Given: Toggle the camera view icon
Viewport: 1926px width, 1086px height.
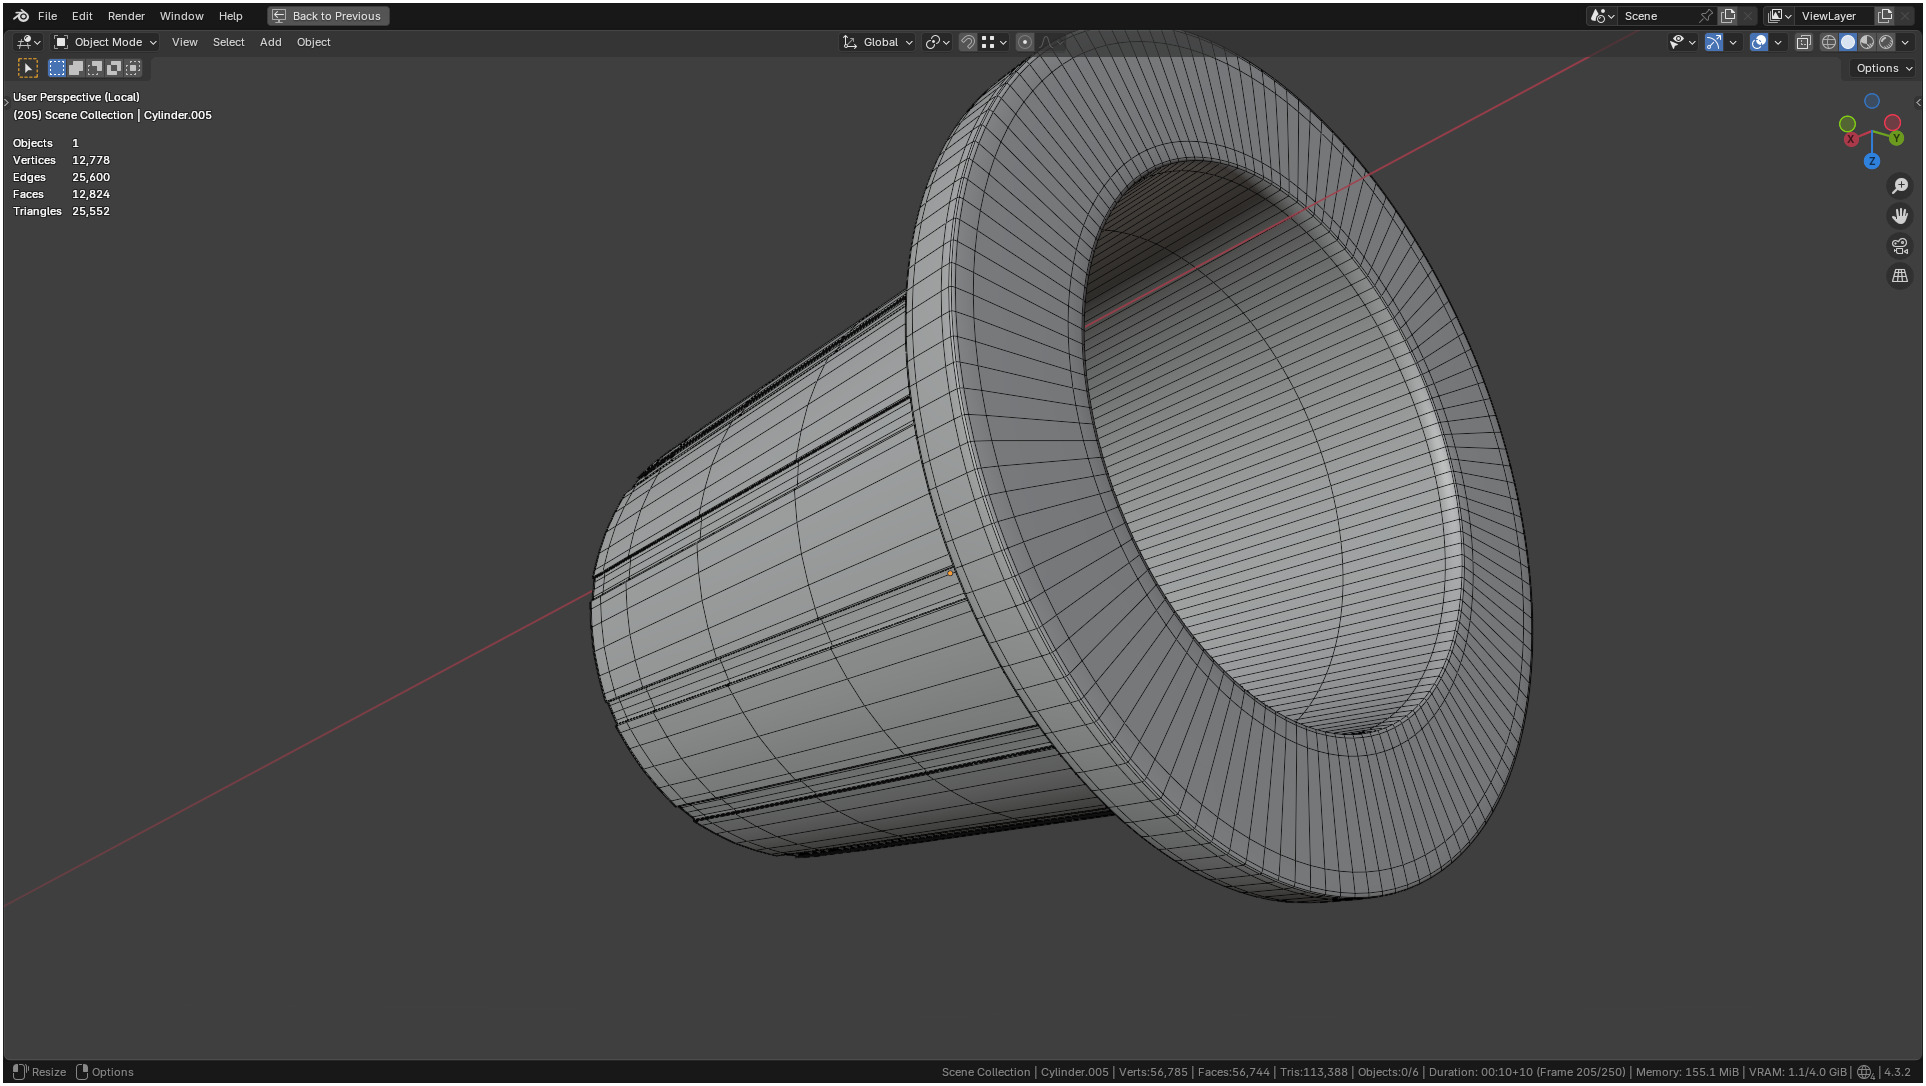Looking at the screenshot, I should (1899, 246).
